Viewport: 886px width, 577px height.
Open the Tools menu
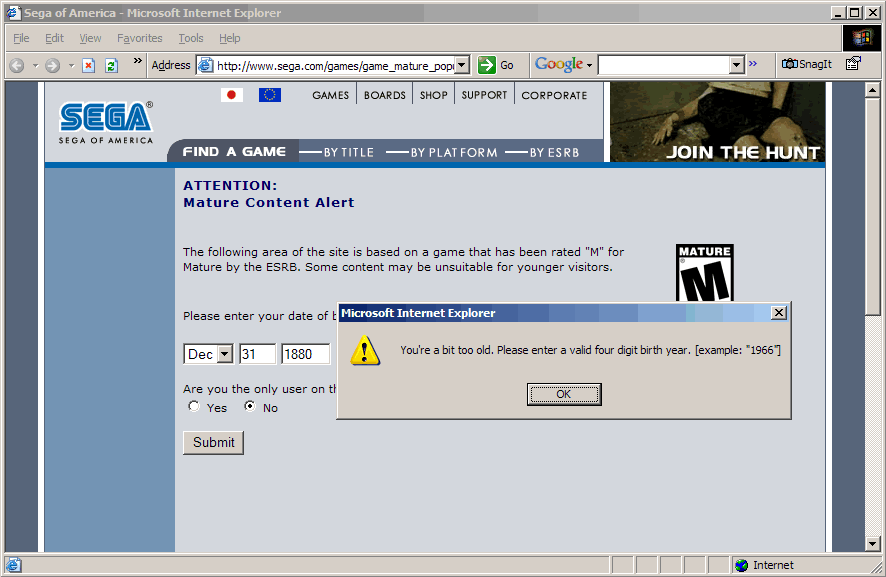coord(191,38)
